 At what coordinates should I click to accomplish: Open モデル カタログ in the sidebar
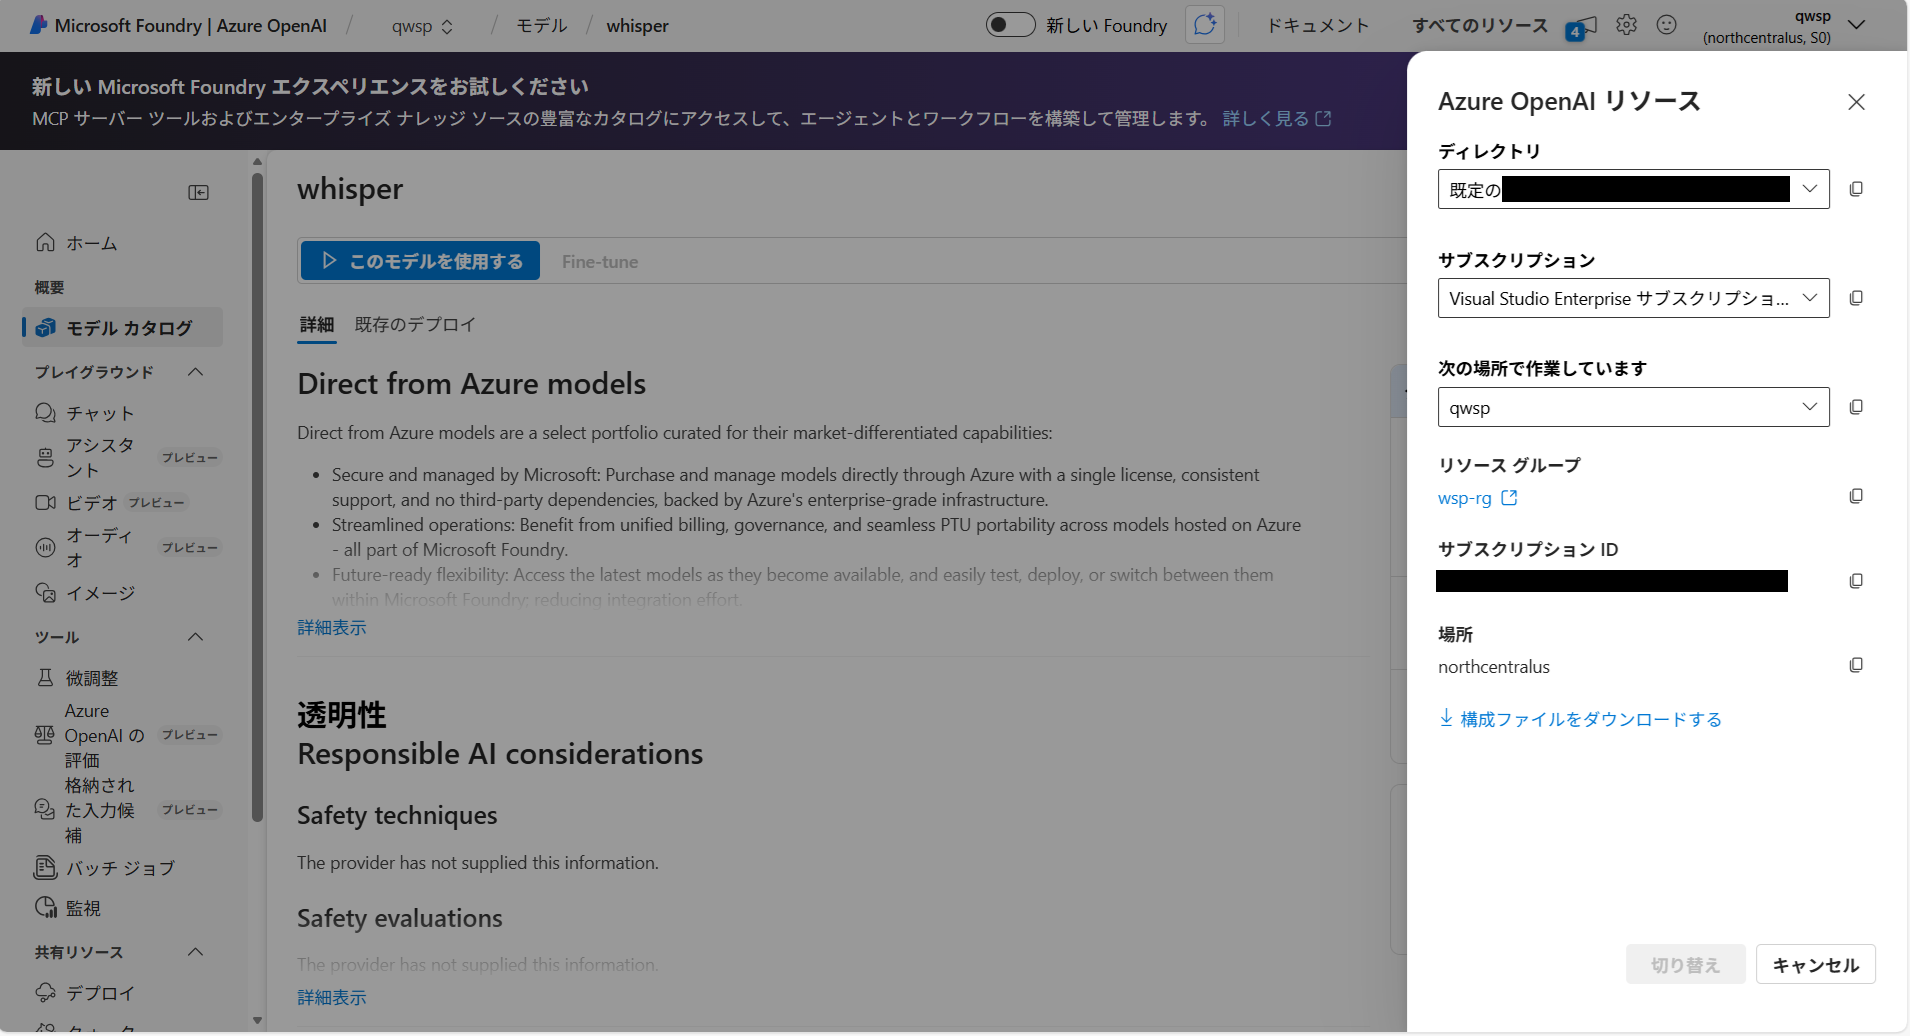128,328
